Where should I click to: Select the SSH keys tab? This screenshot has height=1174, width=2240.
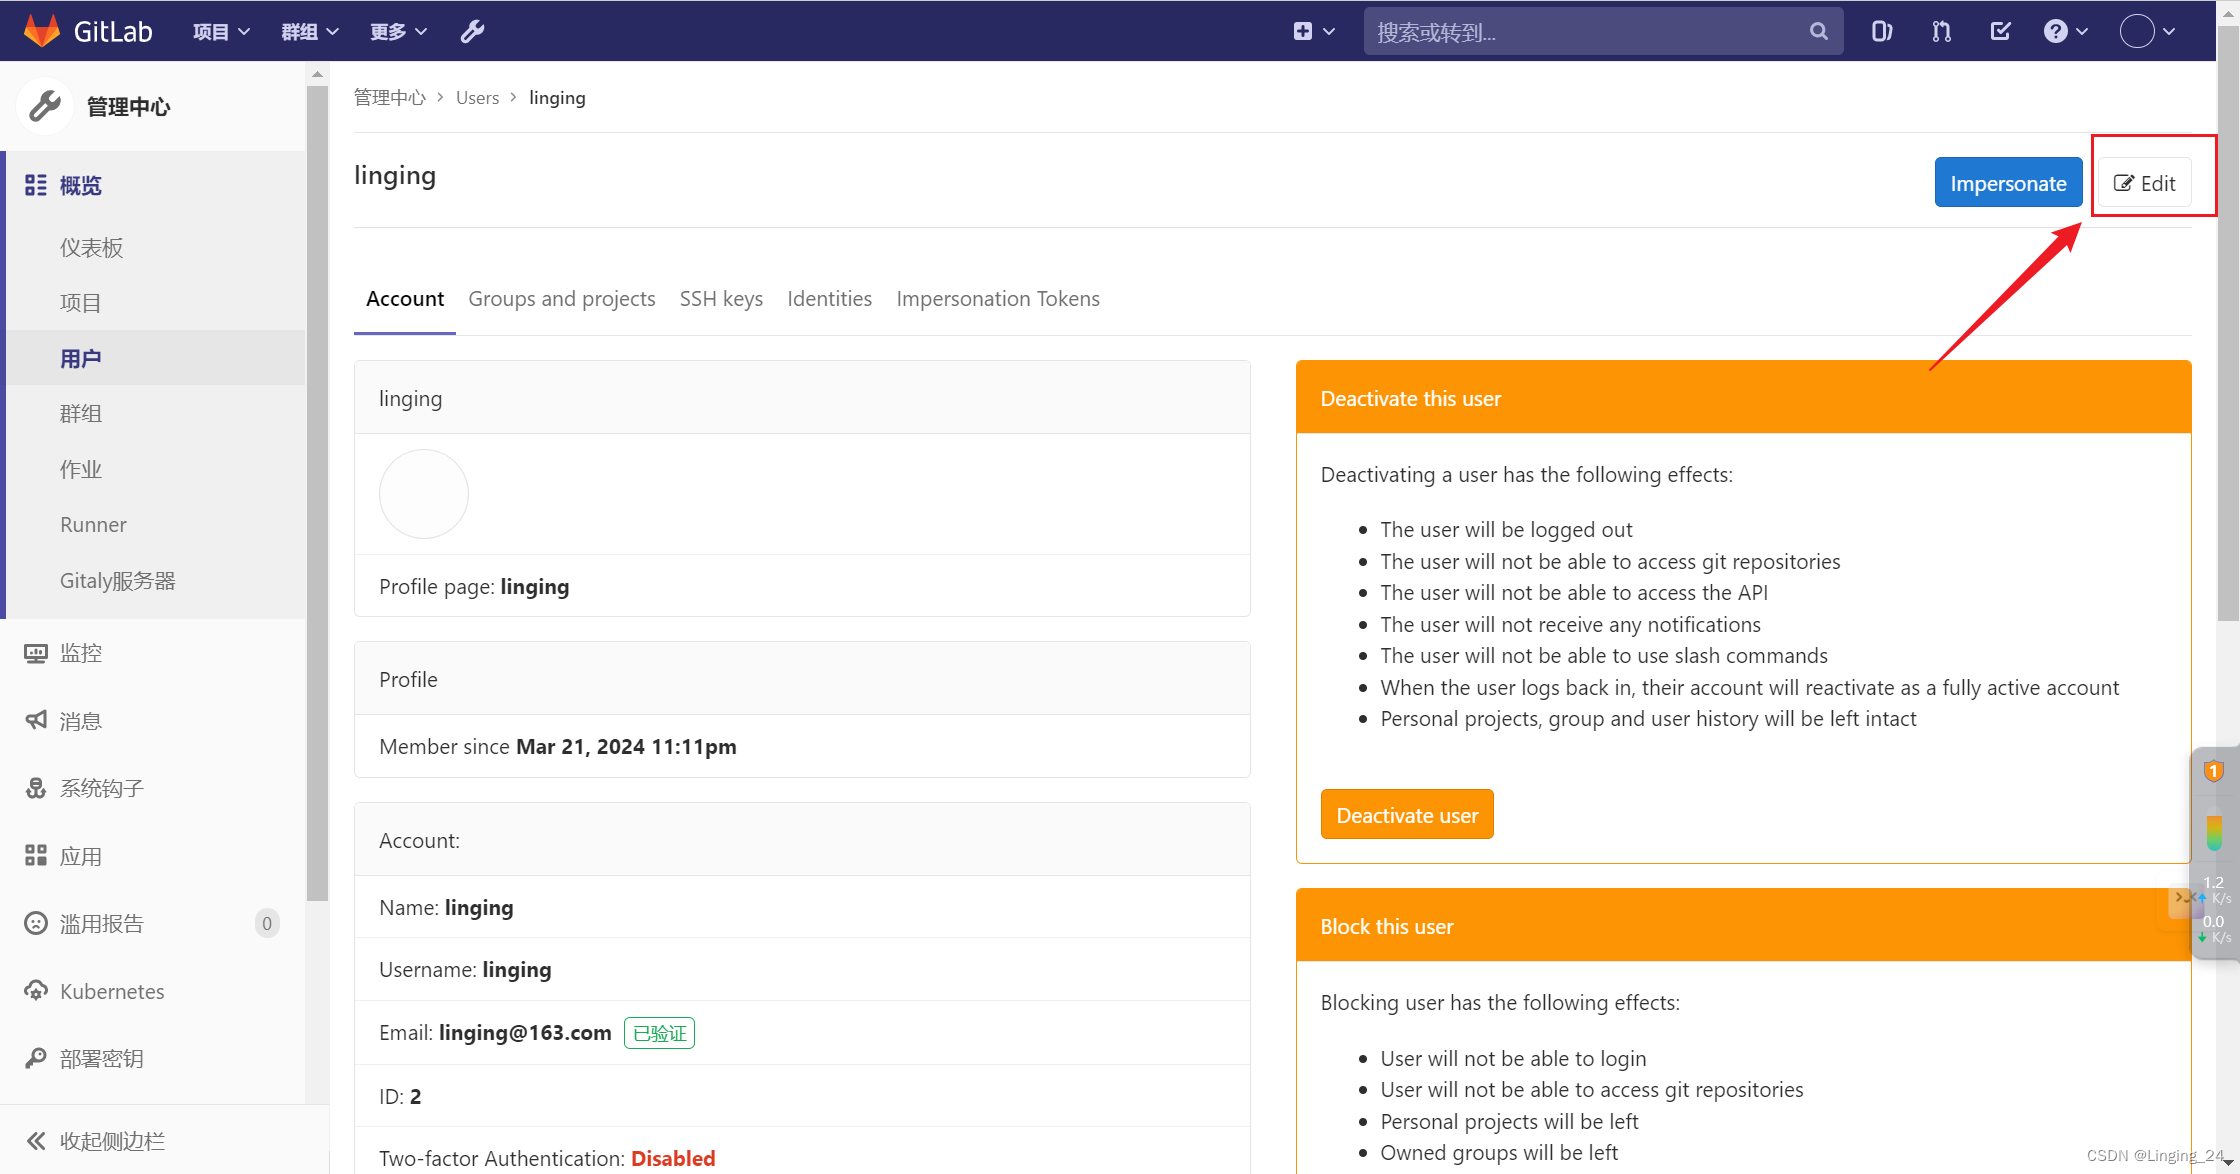click(721, 298)
